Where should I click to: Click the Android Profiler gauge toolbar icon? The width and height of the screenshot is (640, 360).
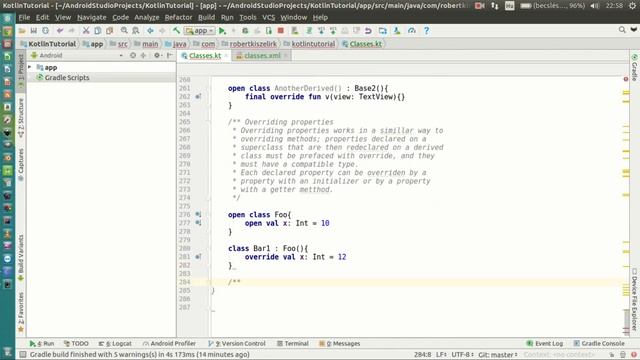point(411,31)
